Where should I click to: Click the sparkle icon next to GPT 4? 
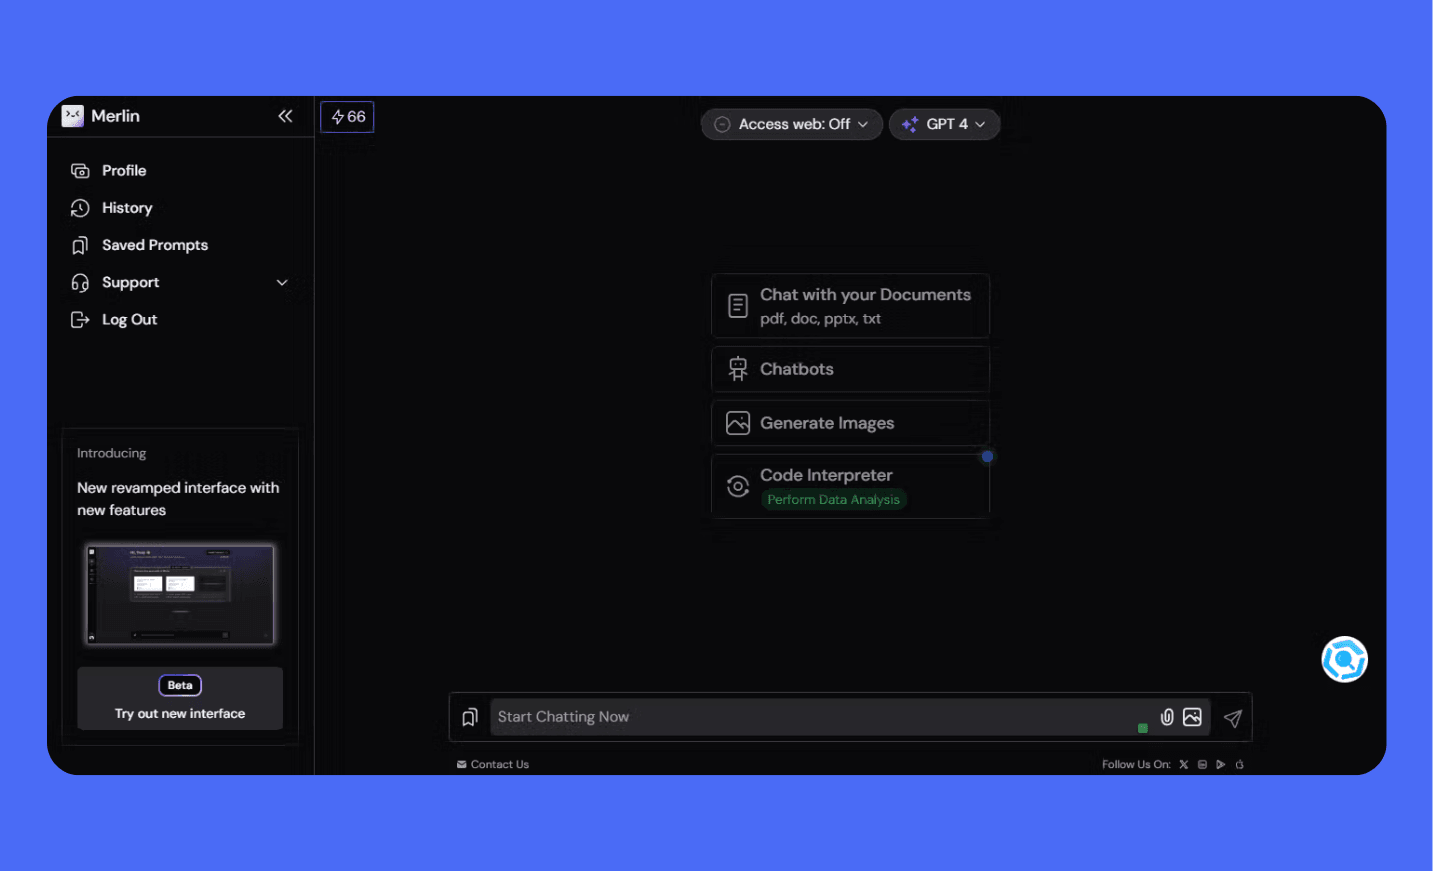[910, 125]
